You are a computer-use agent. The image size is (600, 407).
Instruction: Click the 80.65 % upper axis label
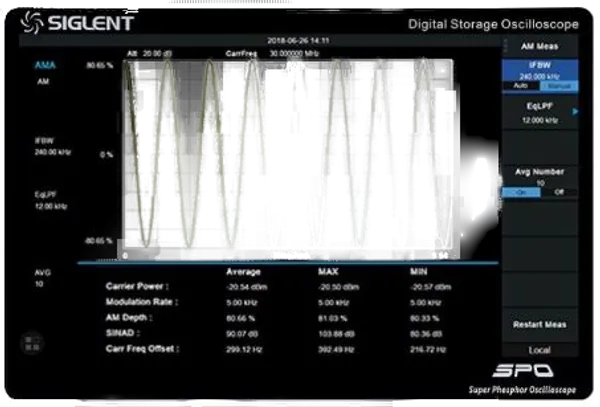click(99, 65)
